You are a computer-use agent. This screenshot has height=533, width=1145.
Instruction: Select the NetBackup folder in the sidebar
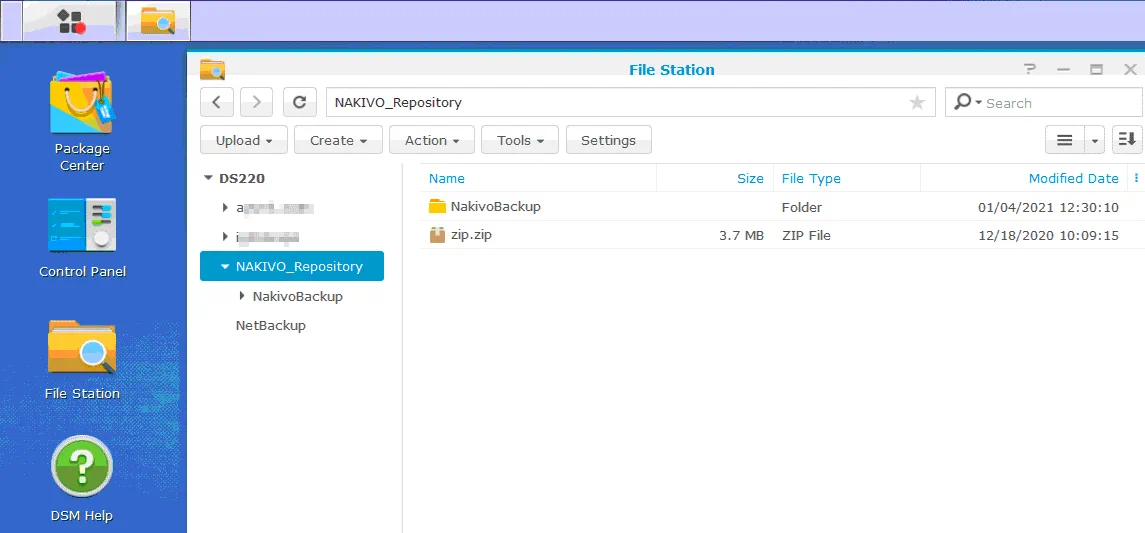click(x=270, y=325)
